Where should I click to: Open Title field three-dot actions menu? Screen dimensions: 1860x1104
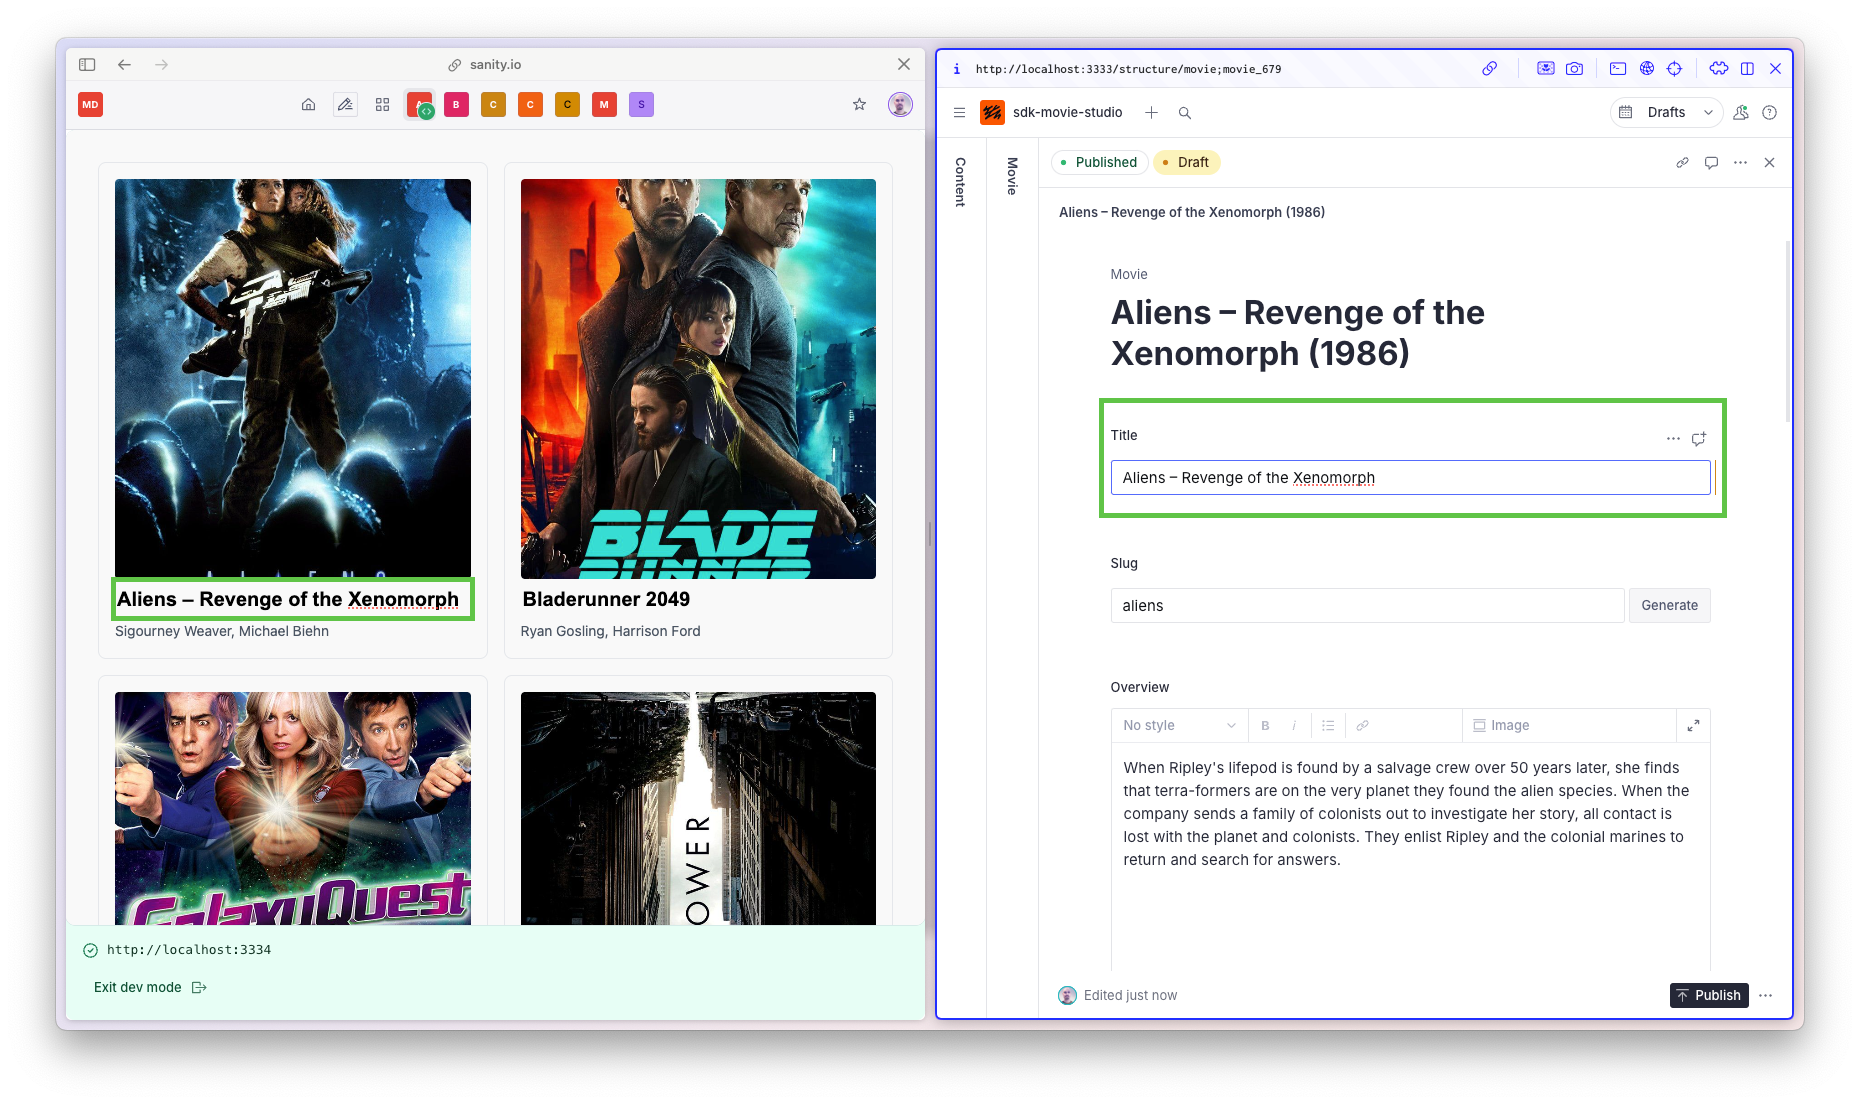(1673, 438)
